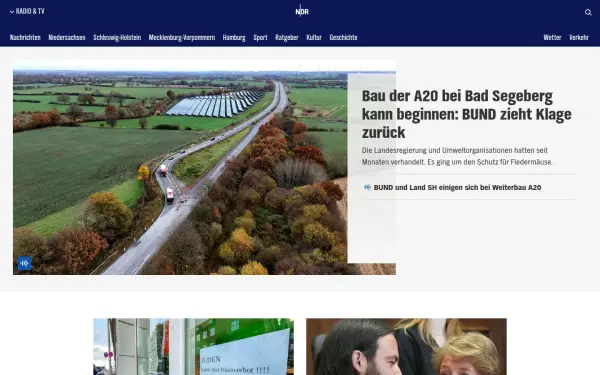The height and width of the screenshot is (375, 600).
Task: Open the Nachrichten menu item
Action: point(25,38)
